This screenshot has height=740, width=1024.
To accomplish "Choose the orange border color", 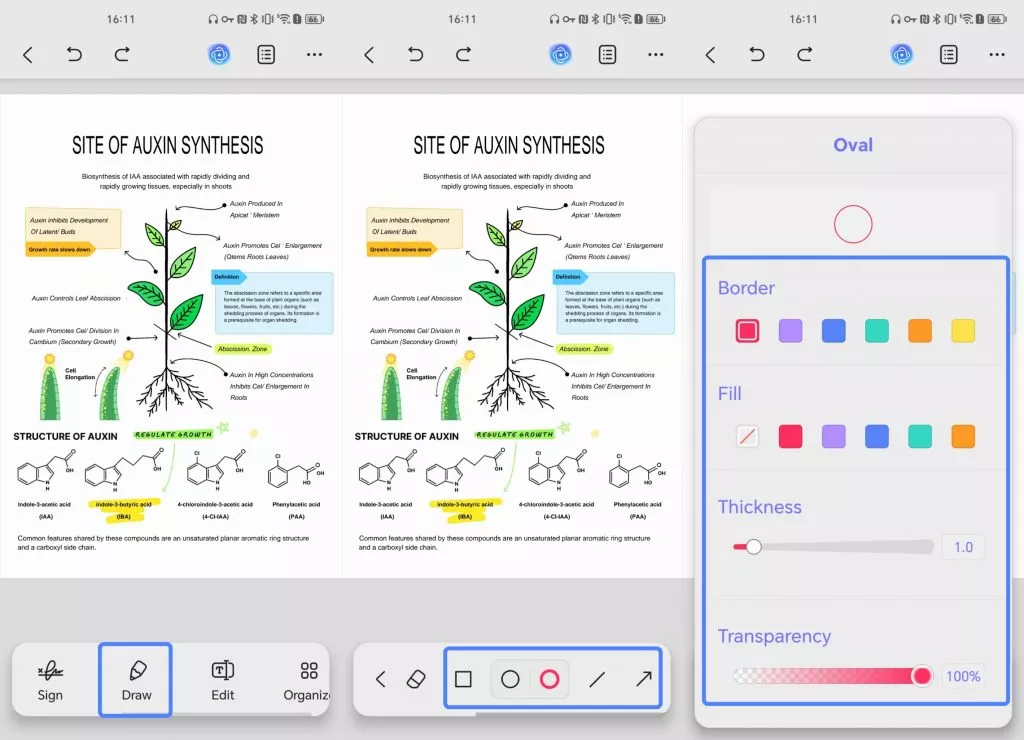I will pyautogui.click(x=920, y=330).
